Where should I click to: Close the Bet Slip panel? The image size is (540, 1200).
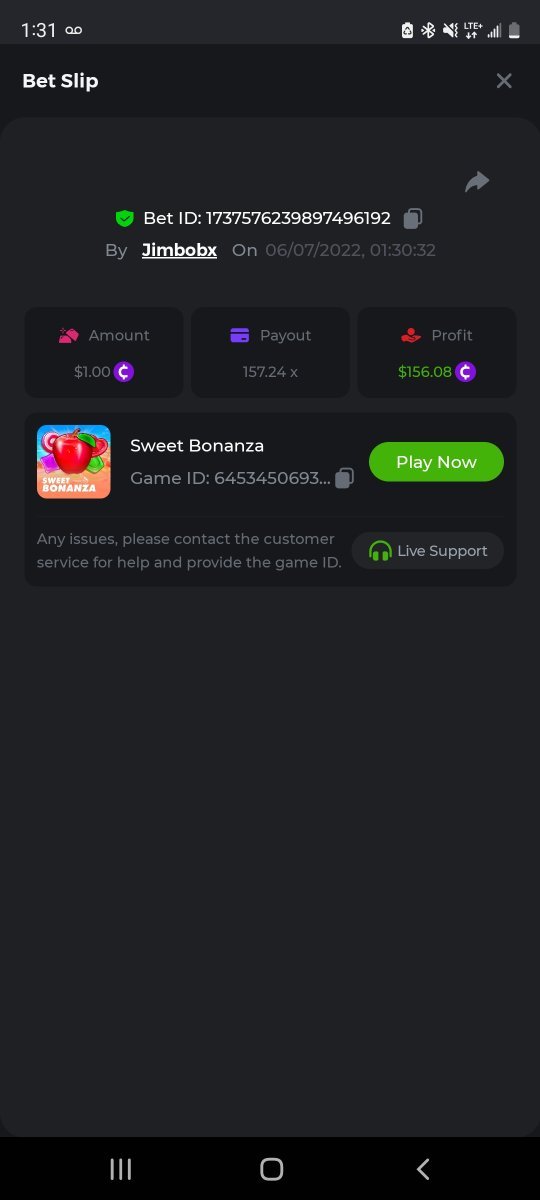click(504, 81)
